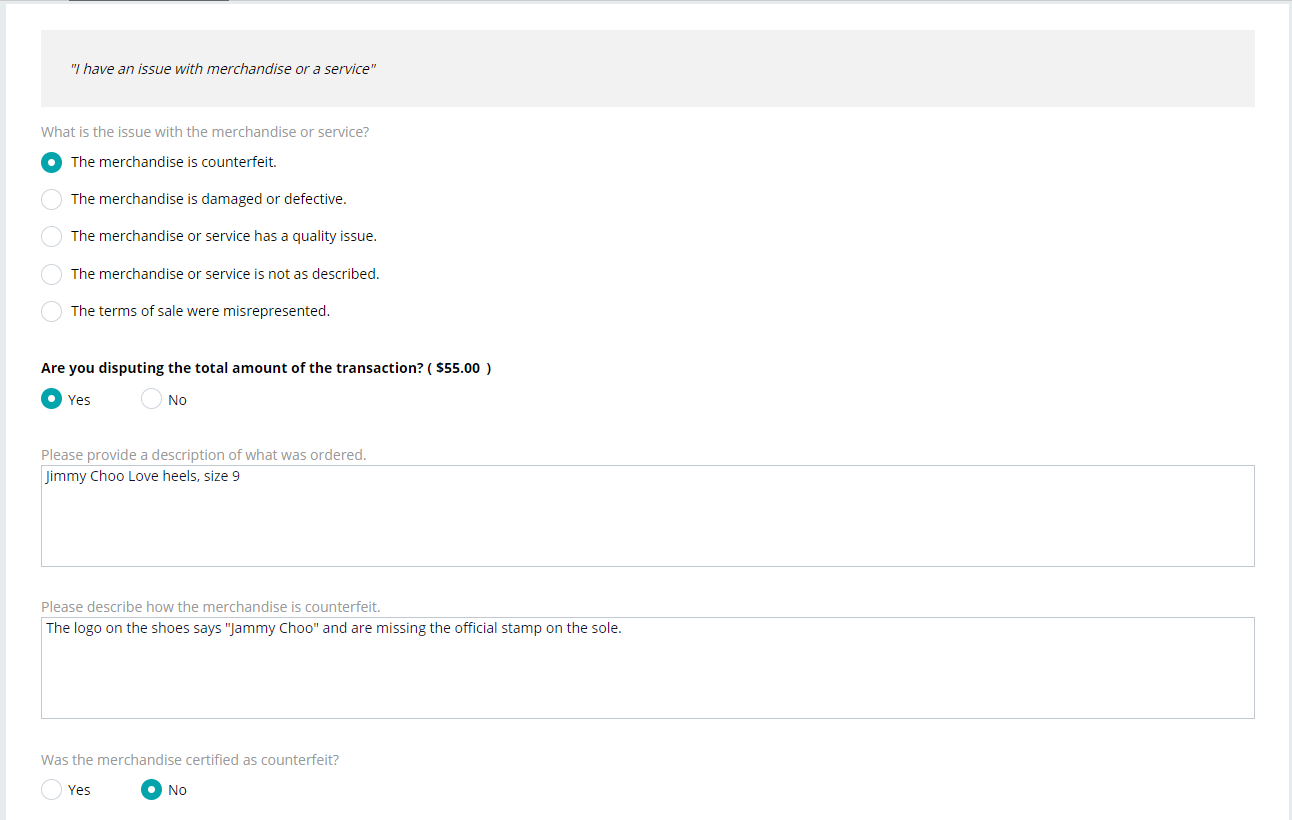Choose "The merchandise is damaged or defective." option

click(x=52, y=199)
